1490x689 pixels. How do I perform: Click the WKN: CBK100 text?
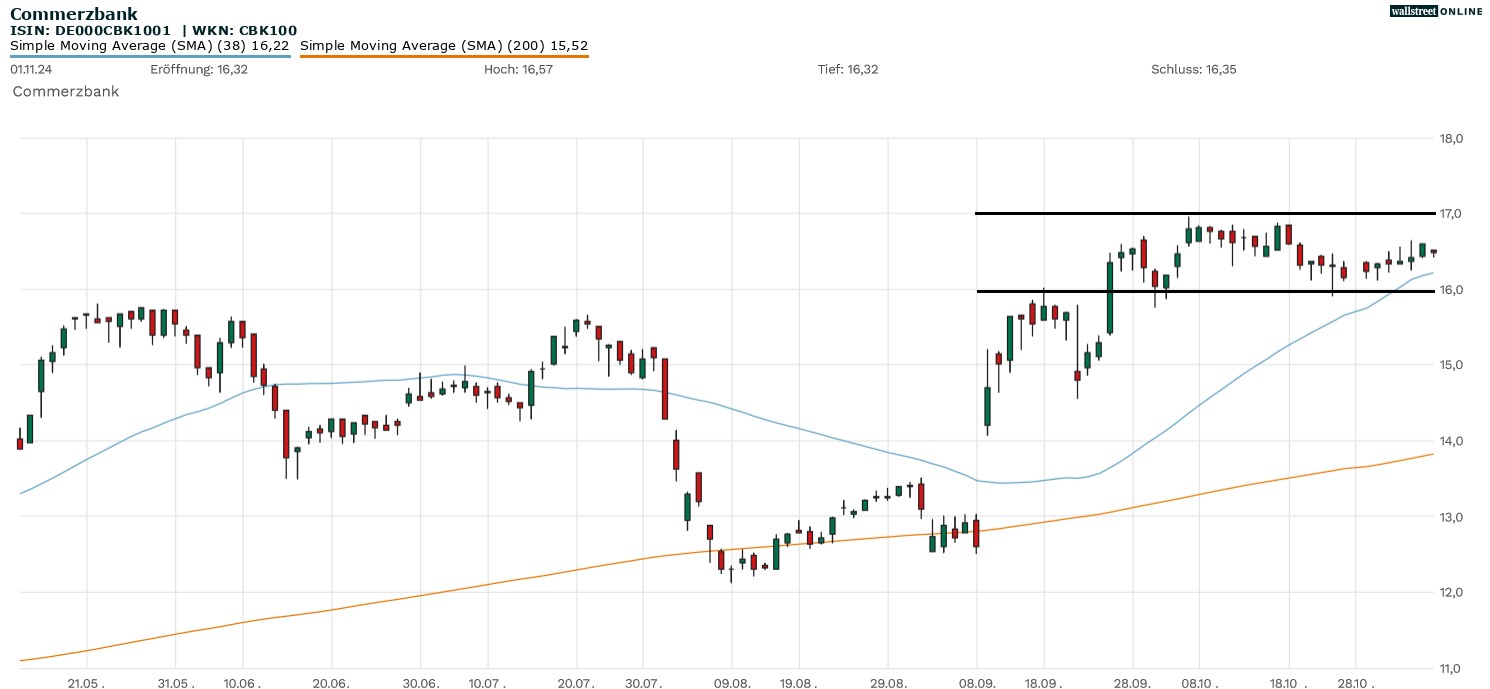245,31
